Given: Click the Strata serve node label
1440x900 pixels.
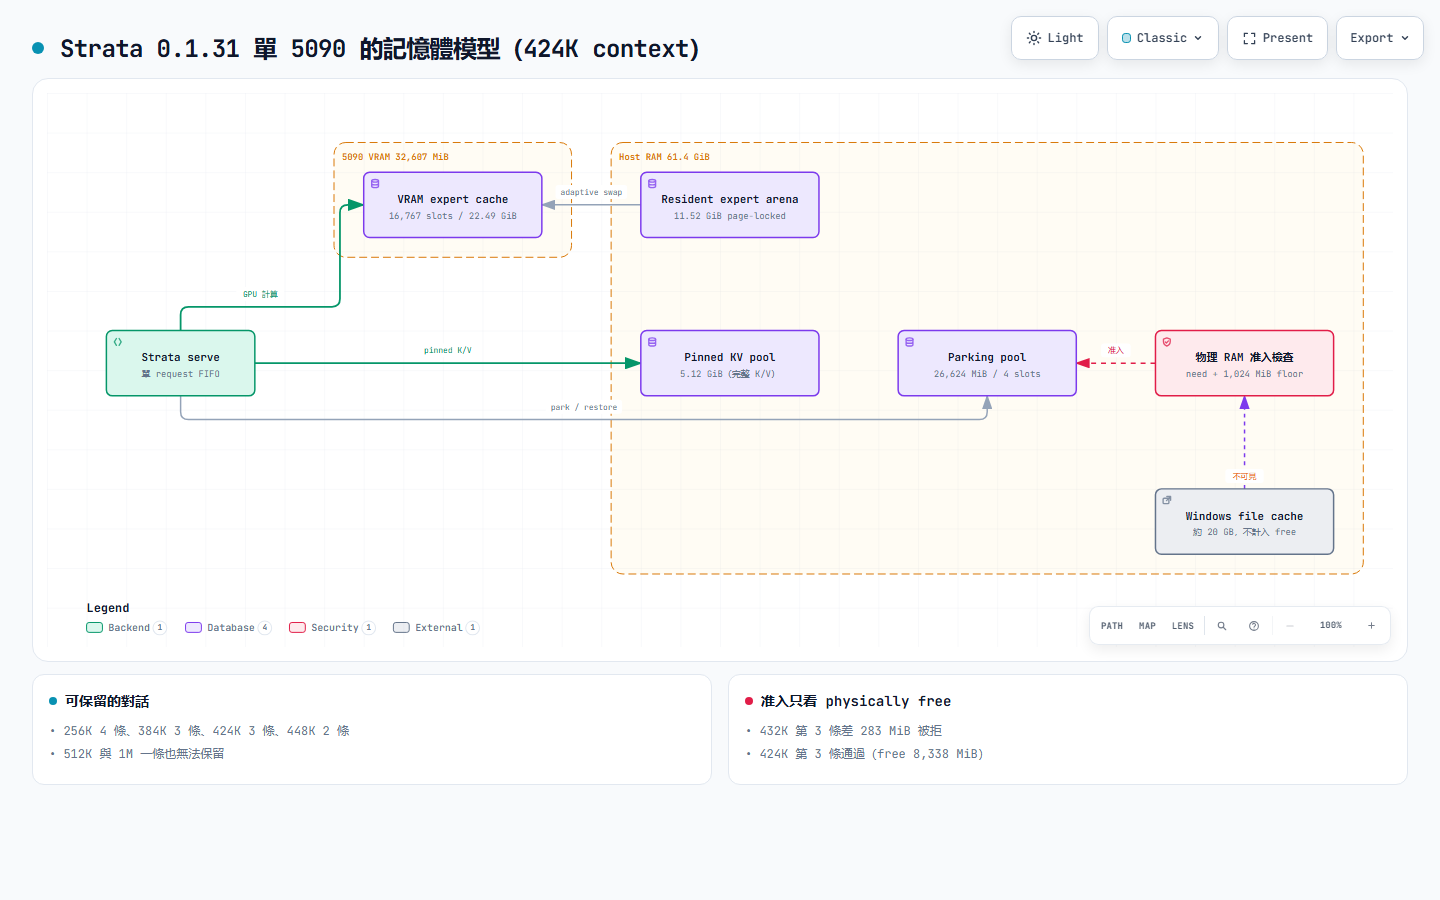Looking at the screenshot, I should 180,357.
